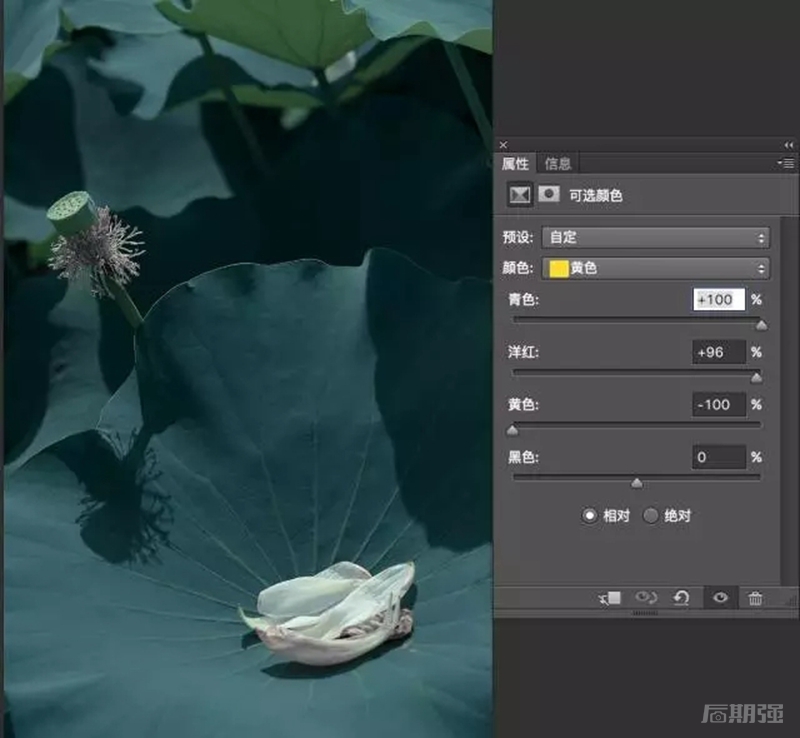Click the panel bottom resize grip
800x738 pixels.
point(645,613)
